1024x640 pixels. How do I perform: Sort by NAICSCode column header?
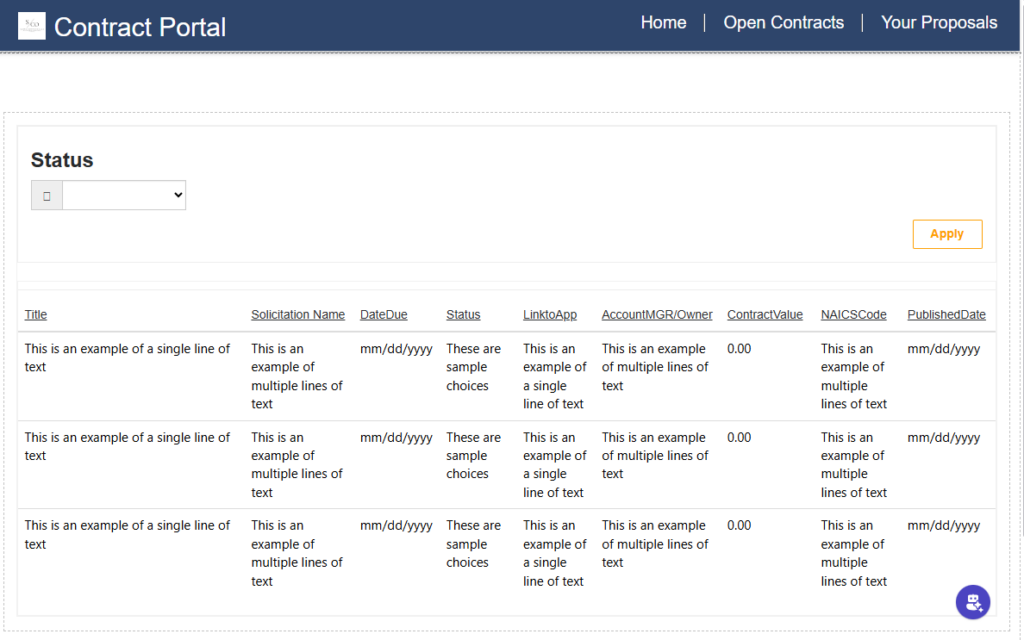click(854, 315)
